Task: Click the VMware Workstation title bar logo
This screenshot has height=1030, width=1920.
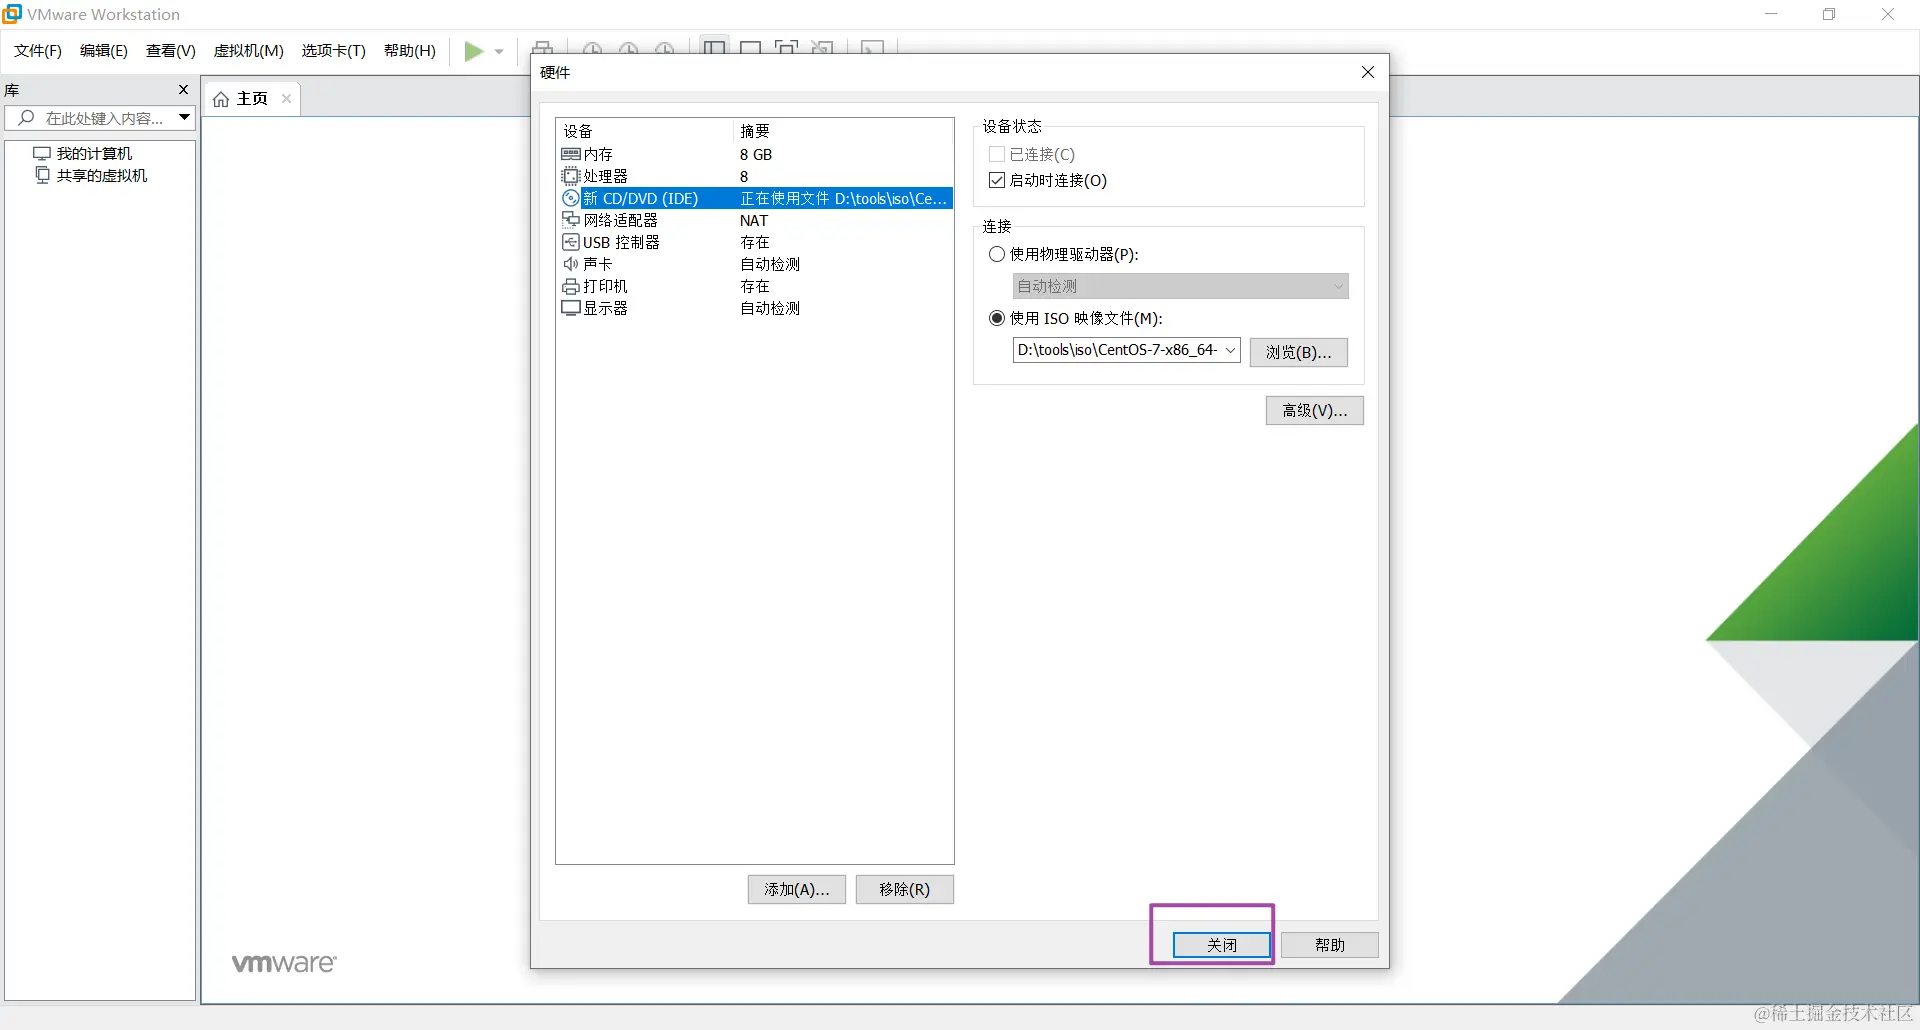Action: point(12,14)
